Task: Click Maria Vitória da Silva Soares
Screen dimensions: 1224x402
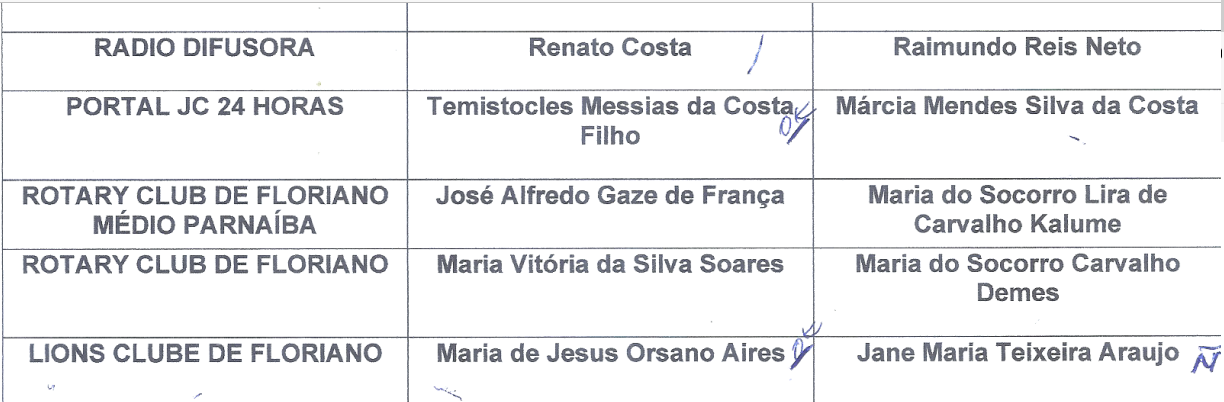Action: 610,265
